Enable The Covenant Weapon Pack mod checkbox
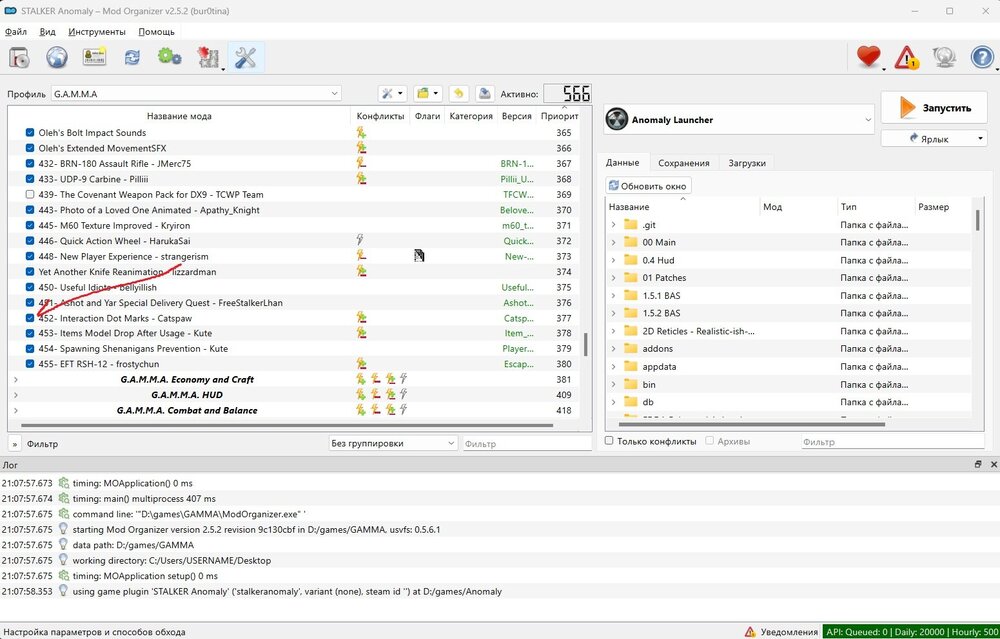Image resolution: width=1000 pixels, height=639 pixels. coord(30,195)
